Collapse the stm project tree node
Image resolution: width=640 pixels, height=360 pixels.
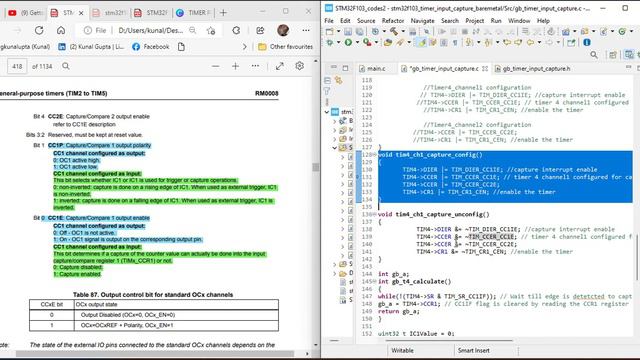click(327, 112)
